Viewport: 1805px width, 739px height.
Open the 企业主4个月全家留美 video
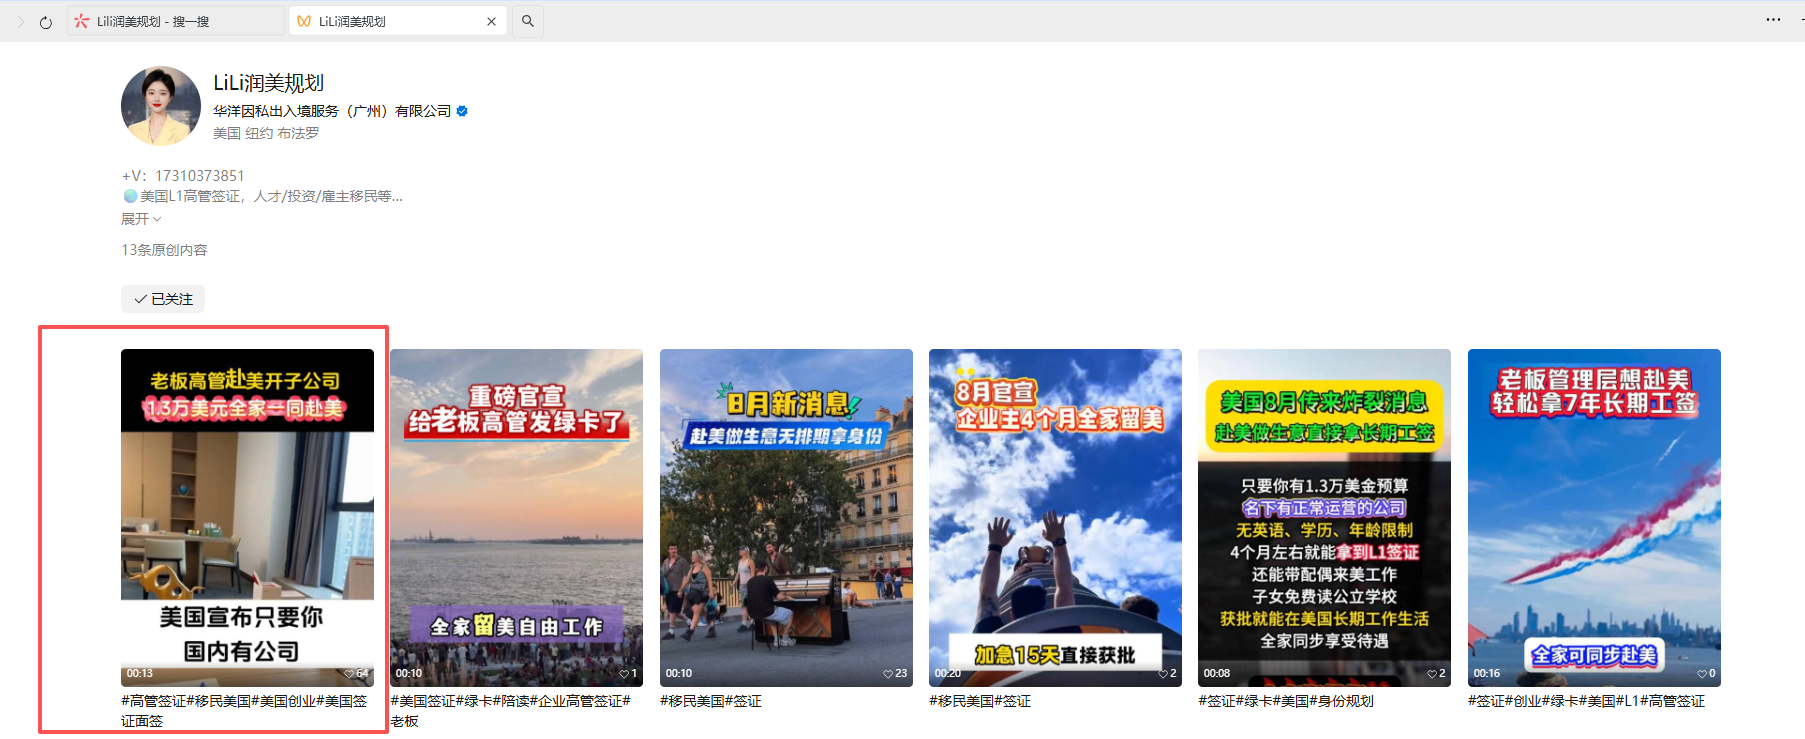coord(1055,517)
